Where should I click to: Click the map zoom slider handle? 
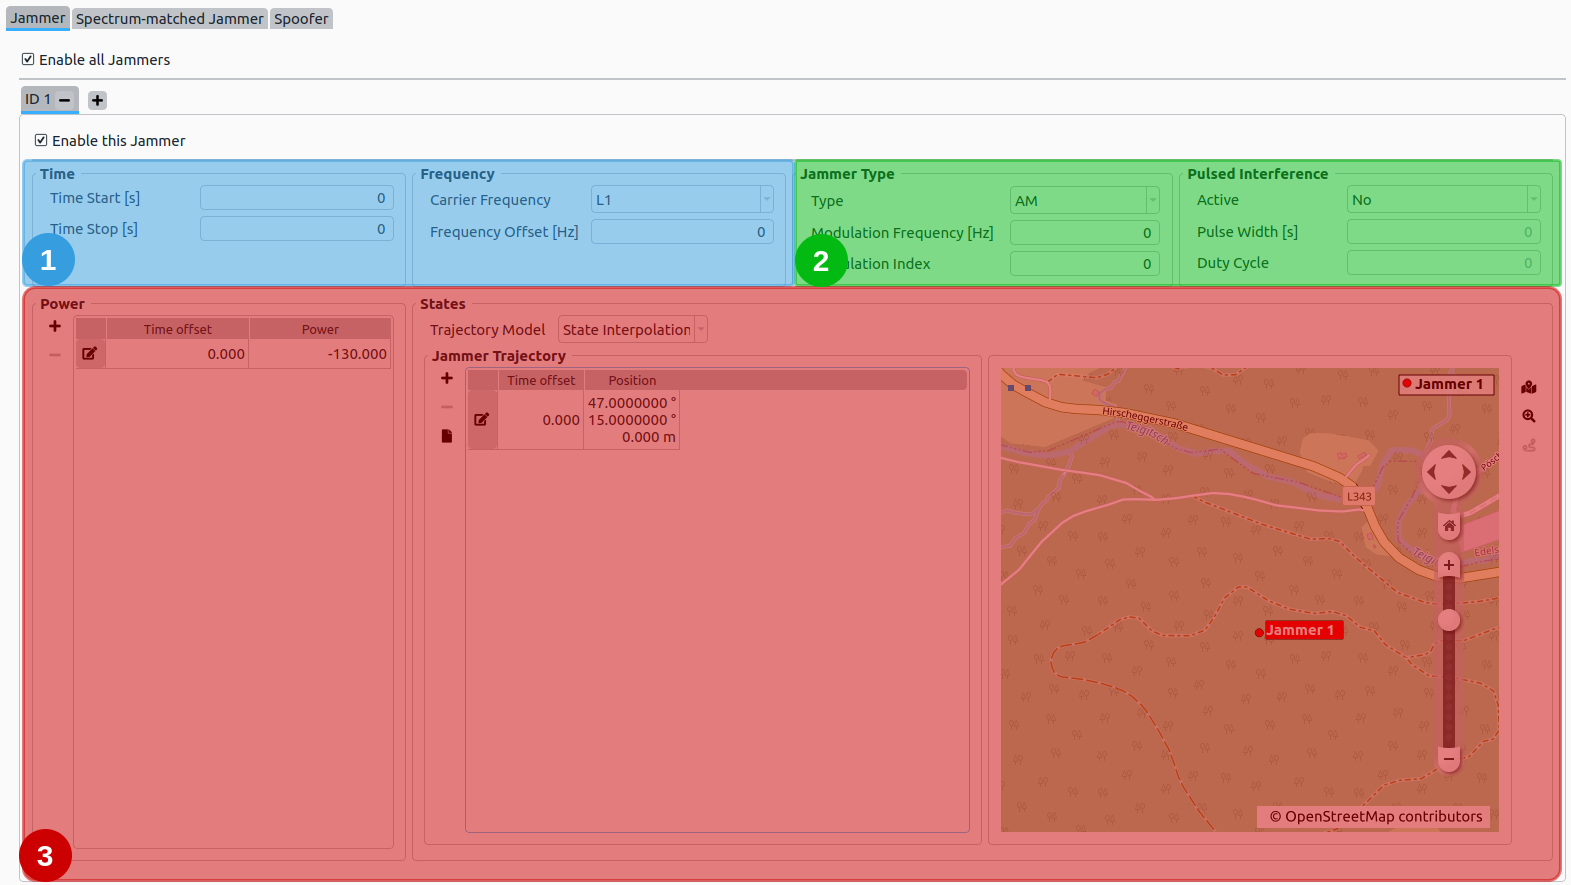coord(1449,621)
